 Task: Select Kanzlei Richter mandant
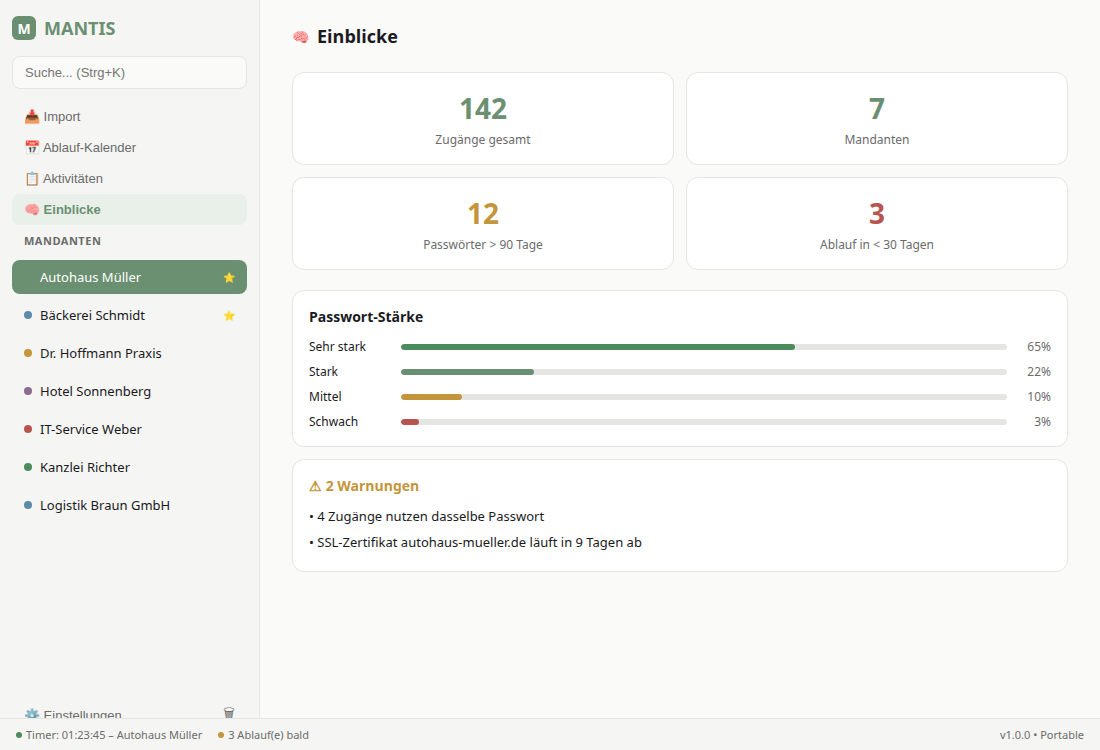[85, 468]
